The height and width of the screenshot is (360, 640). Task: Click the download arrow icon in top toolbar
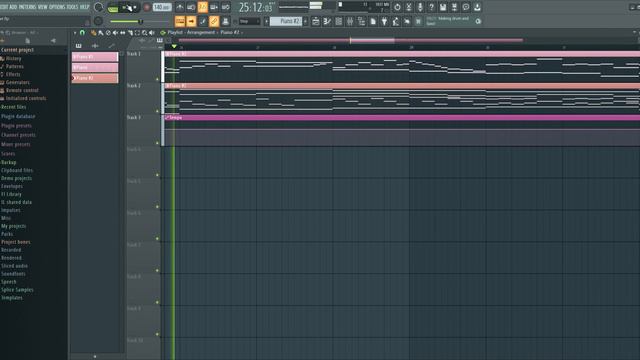[477, 7]
